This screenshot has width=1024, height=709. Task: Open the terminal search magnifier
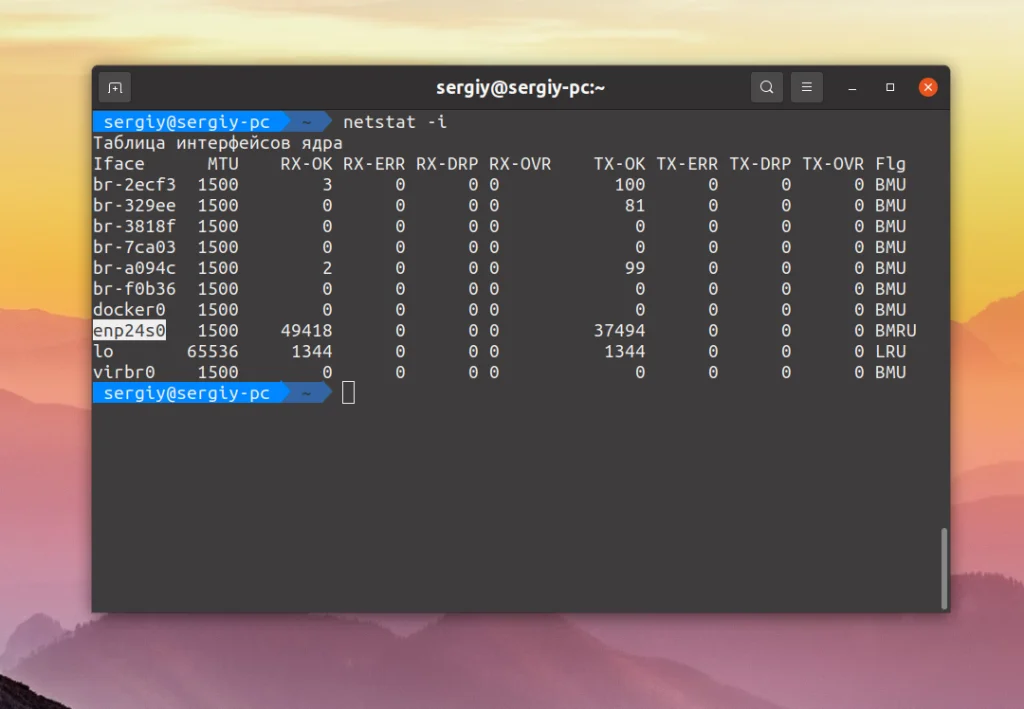click(x=766, y=87)
